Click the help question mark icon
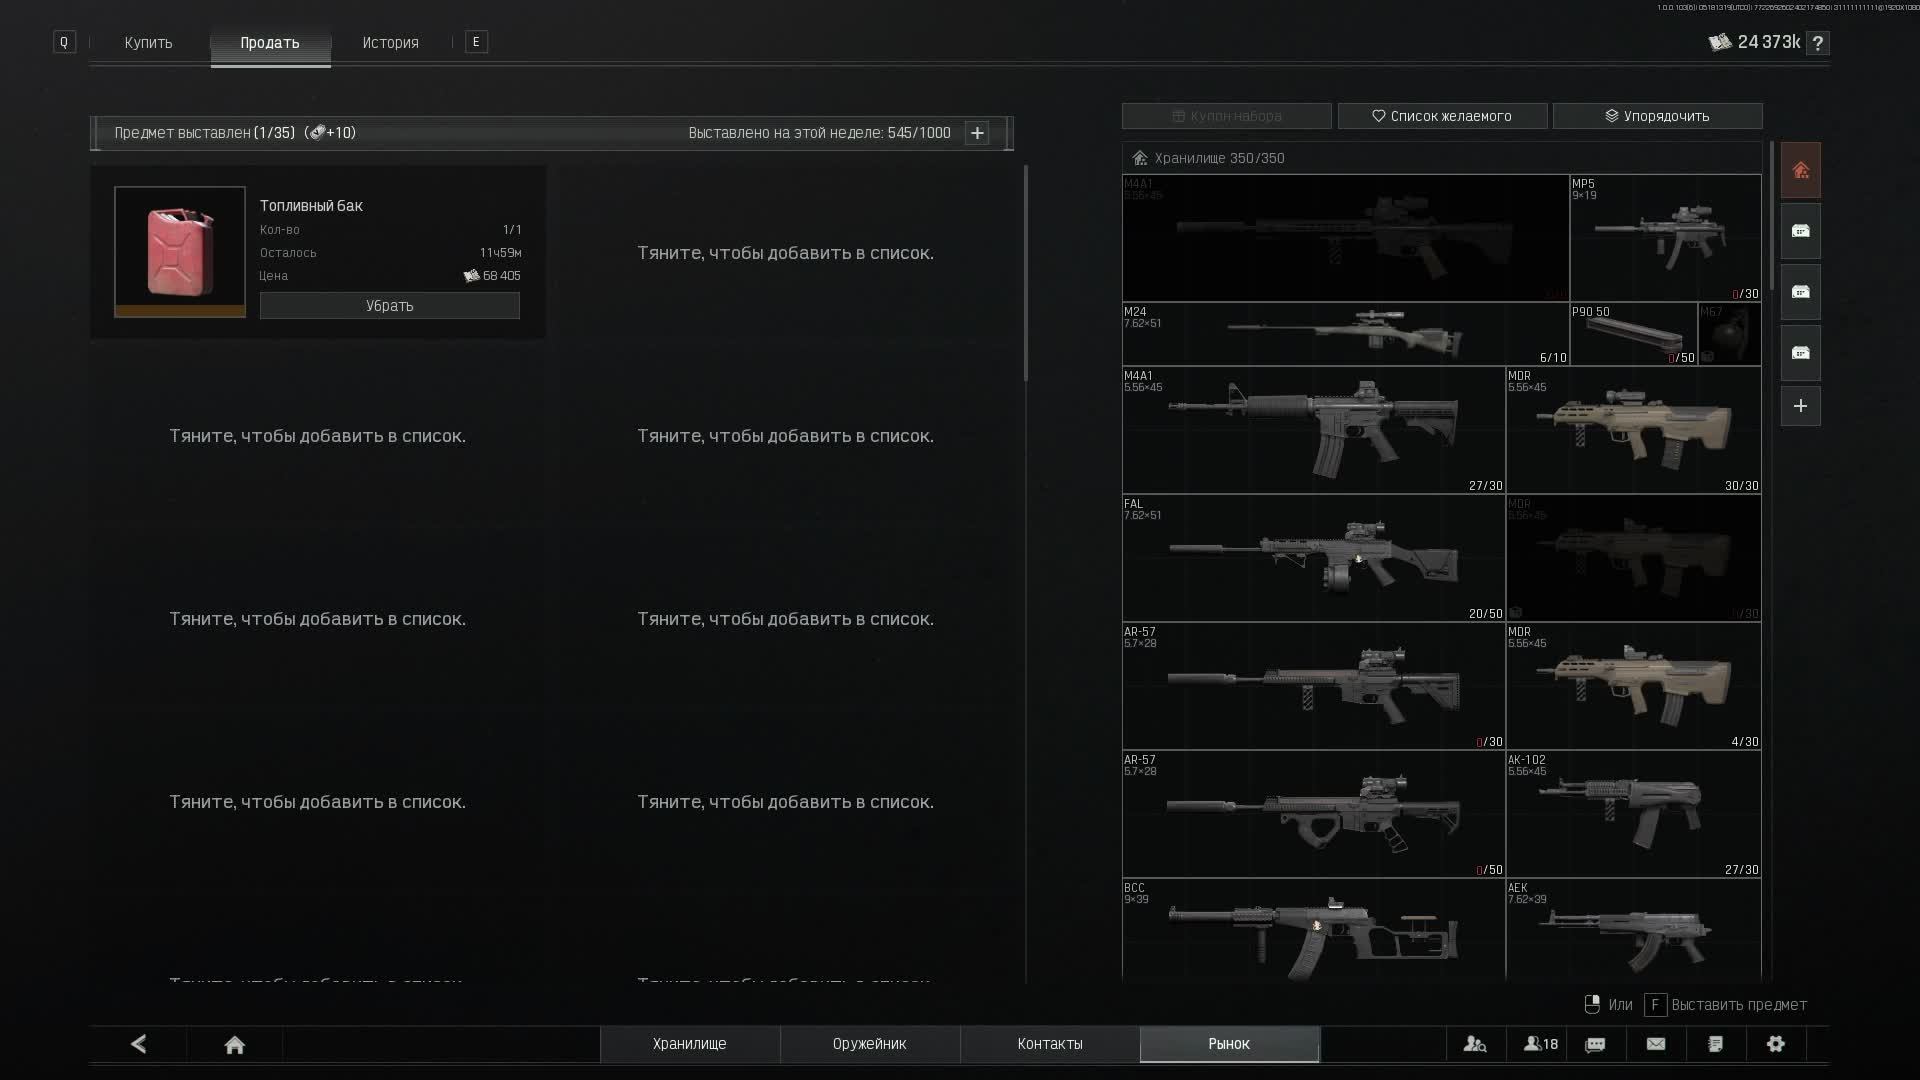The height and width of the screenshot is (1080, 1920). click(x=1818, y=43)
